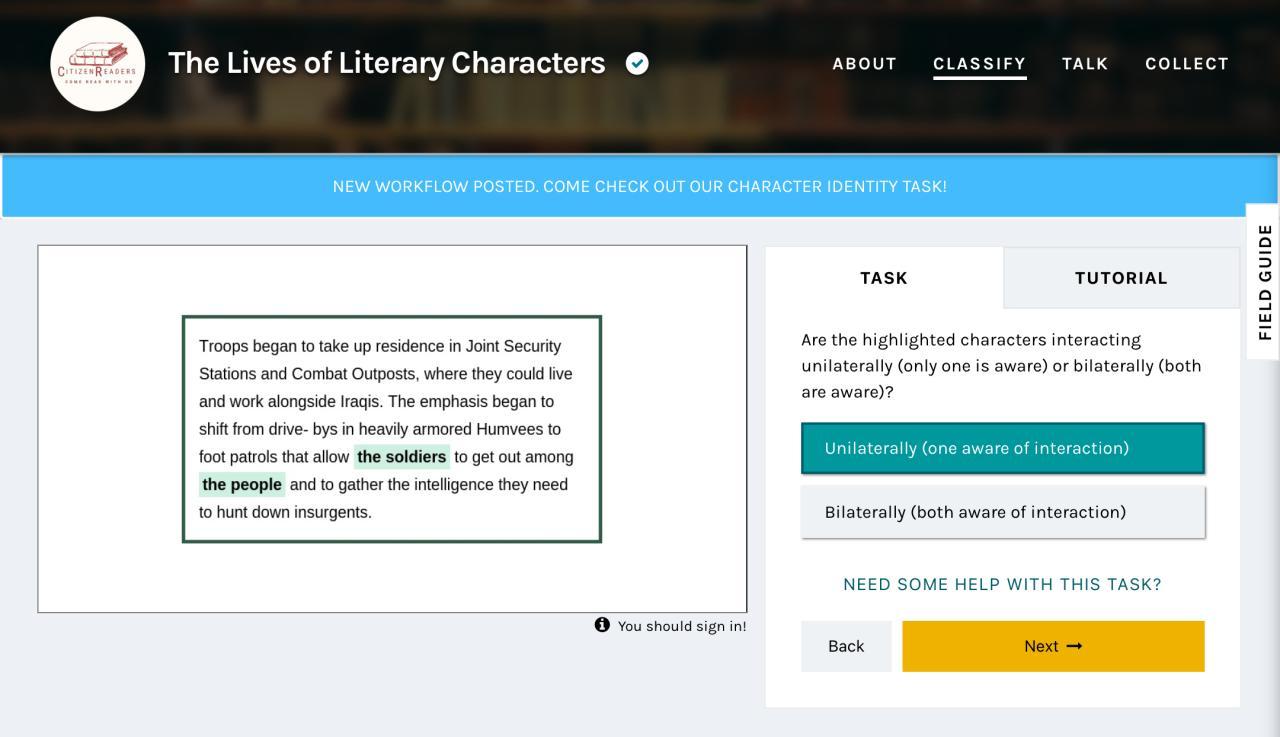Choose Bilaterally (both aware of interaction)
This screenshot has height=737, width=1280.
tap(1003, 512)
